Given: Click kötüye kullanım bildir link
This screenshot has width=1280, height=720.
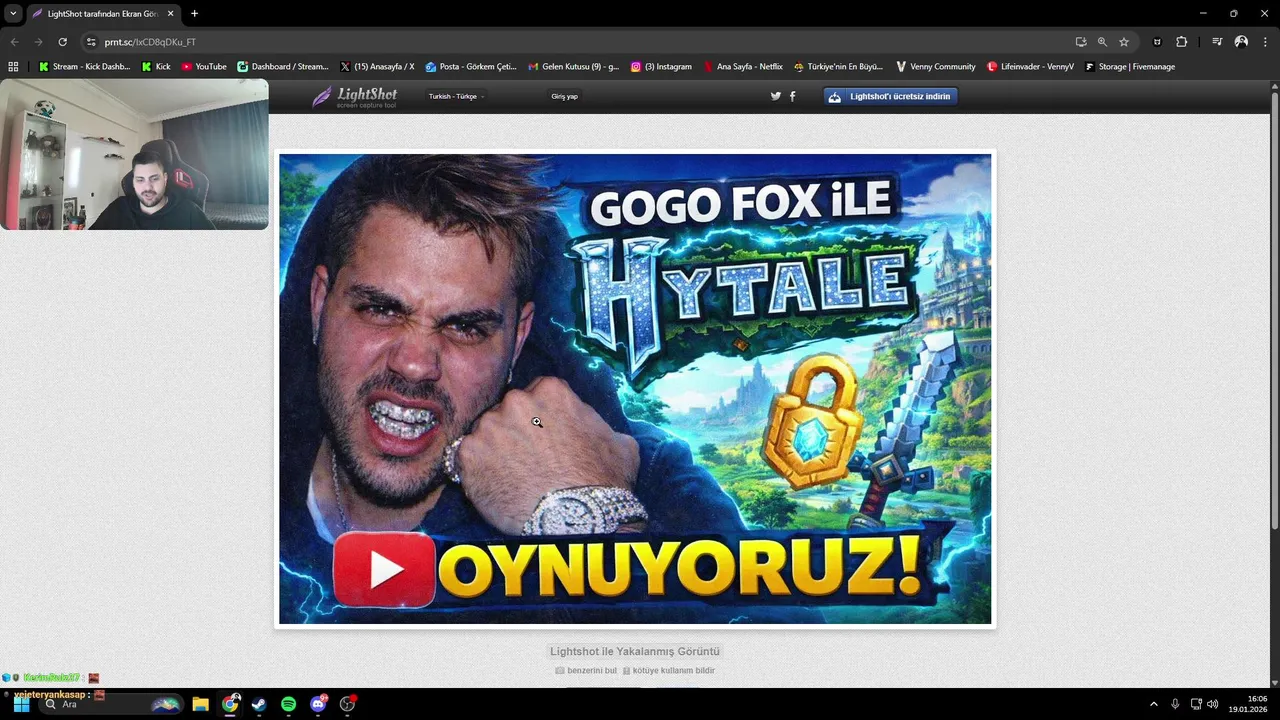Looking at the screenshot, I should (x=669, y=671).
